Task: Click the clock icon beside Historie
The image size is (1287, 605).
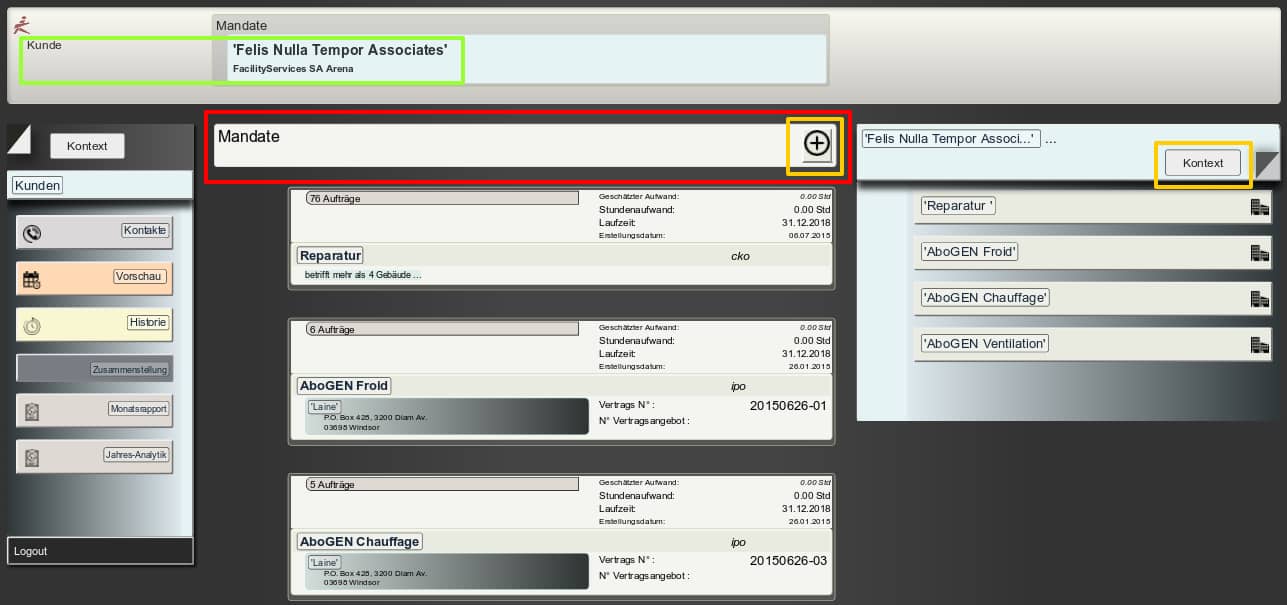Action: pos(32,326)
